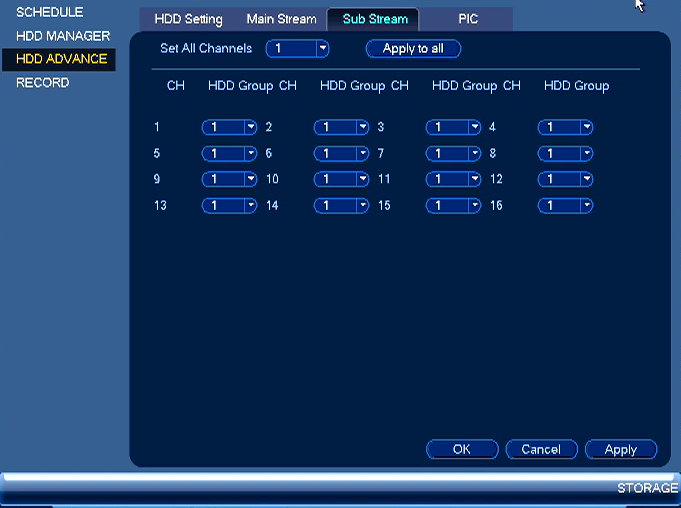Open HDD Group dropdown for channel 16
This screenshot has height=508, width=681.
coord(565,205)
